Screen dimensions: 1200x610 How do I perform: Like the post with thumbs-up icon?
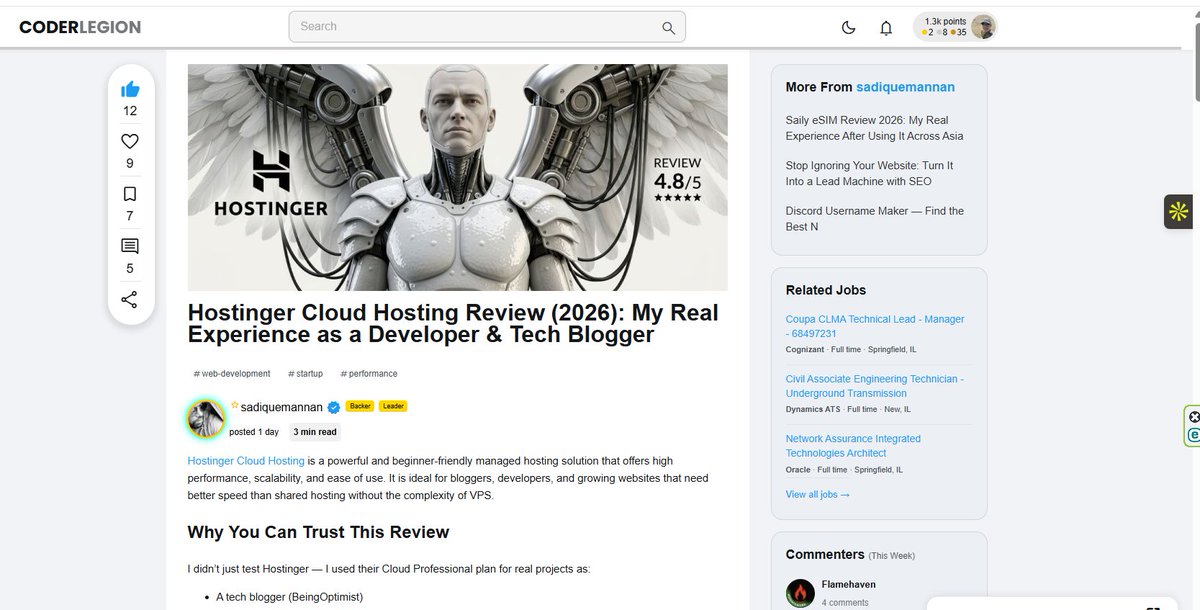point(130,90)
